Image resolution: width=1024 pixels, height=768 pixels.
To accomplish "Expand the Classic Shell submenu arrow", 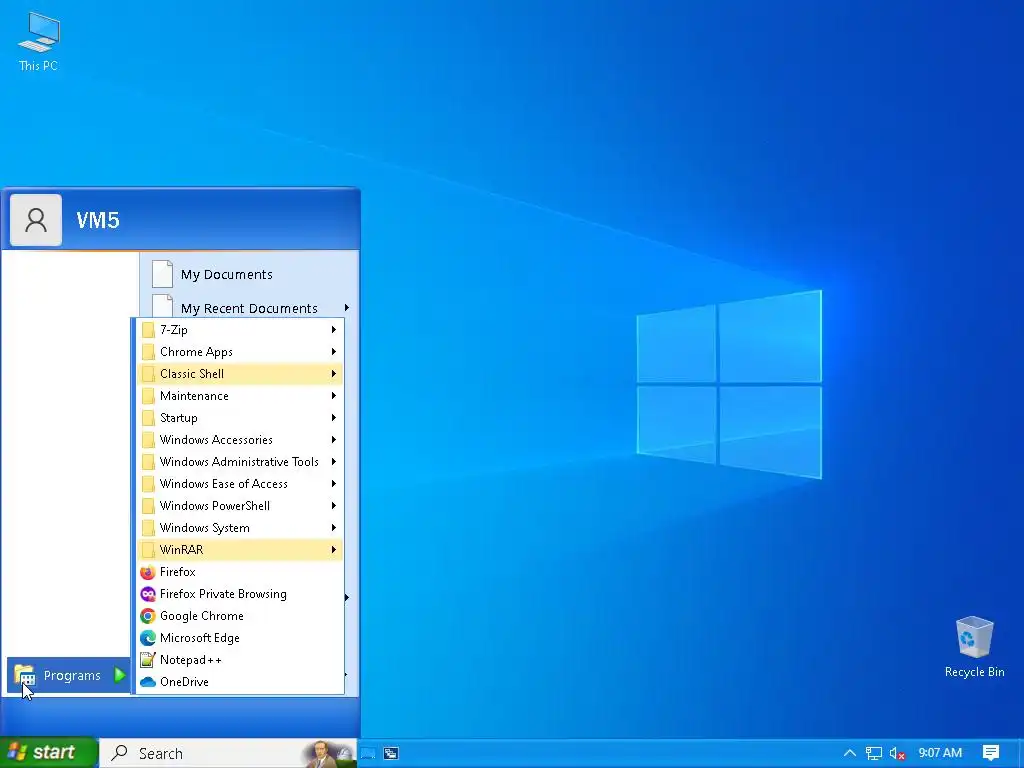I will [334, 374].
